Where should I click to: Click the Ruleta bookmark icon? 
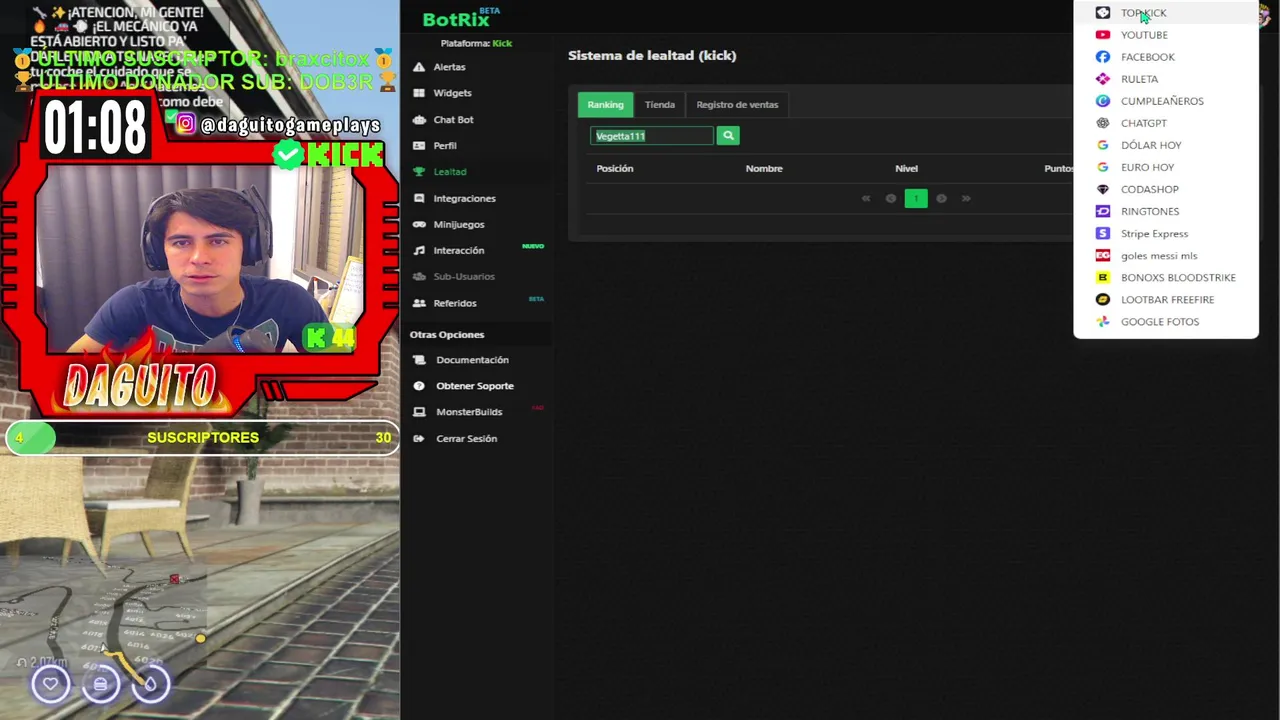click(1102, 79)
